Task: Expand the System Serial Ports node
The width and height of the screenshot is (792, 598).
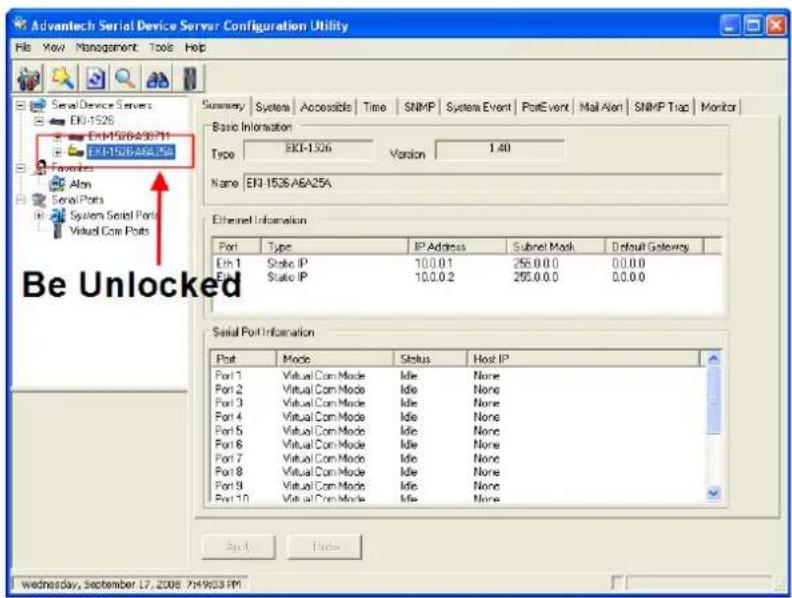Action: click(x=39, y=216)
